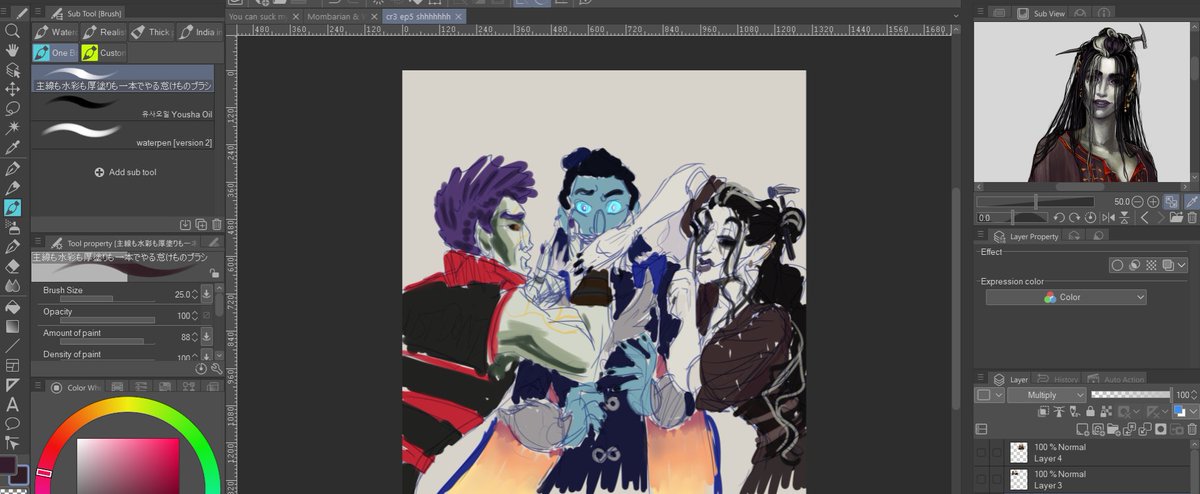Select the Pencil tool

click(x=13, y=187)
